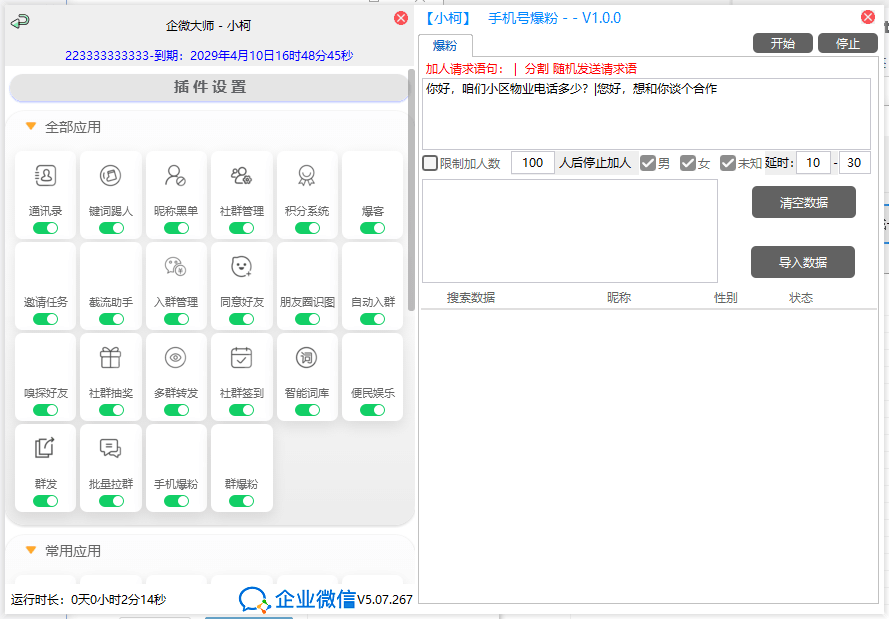Open the 入群管理 join management icon

[x=176, y=266]
